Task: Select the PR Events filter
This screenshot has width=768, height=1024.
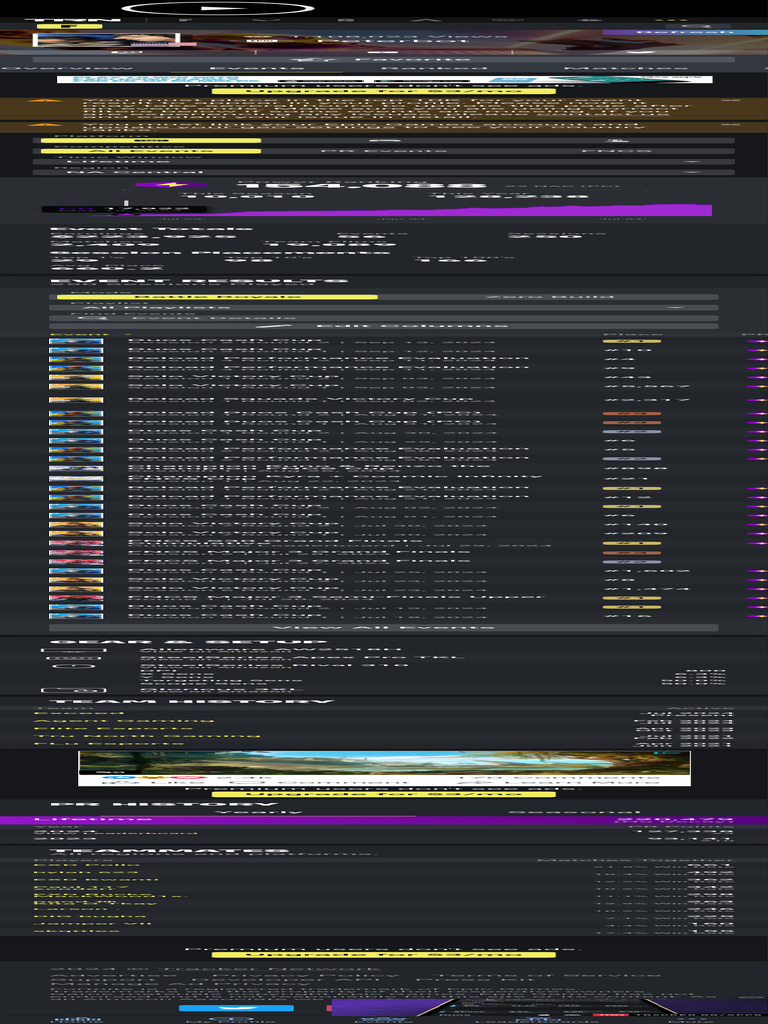Action: pos(384,150)
